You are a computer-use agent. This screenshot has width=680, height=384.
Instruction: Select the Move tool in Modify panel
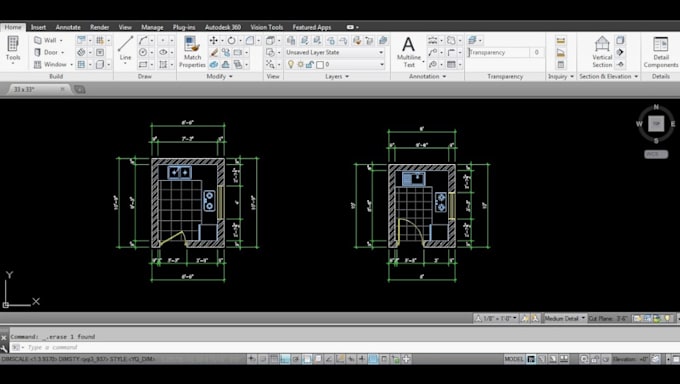point(213,40)
